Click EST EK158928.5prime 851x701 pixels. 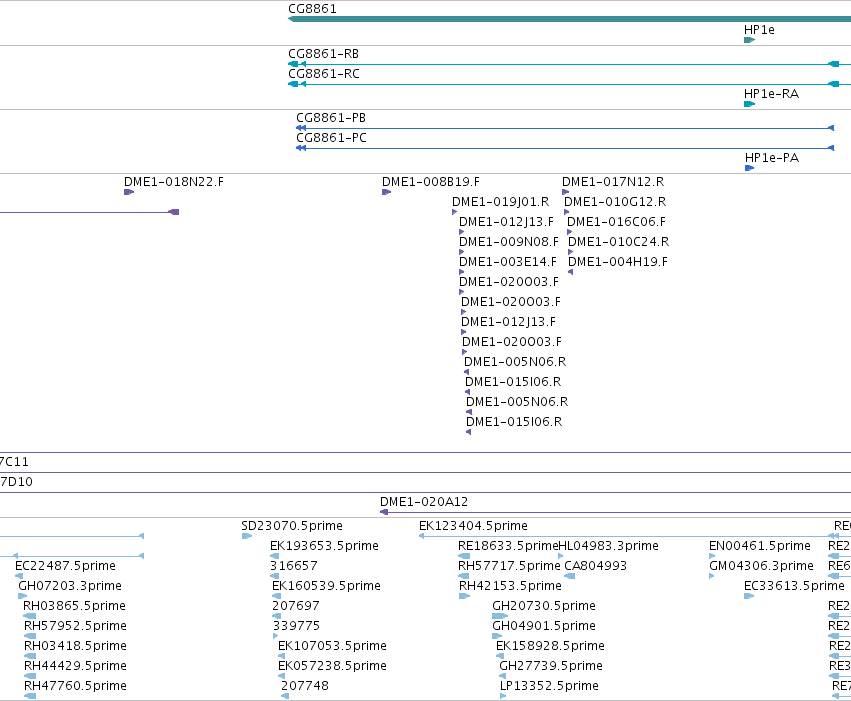point(500,657)
